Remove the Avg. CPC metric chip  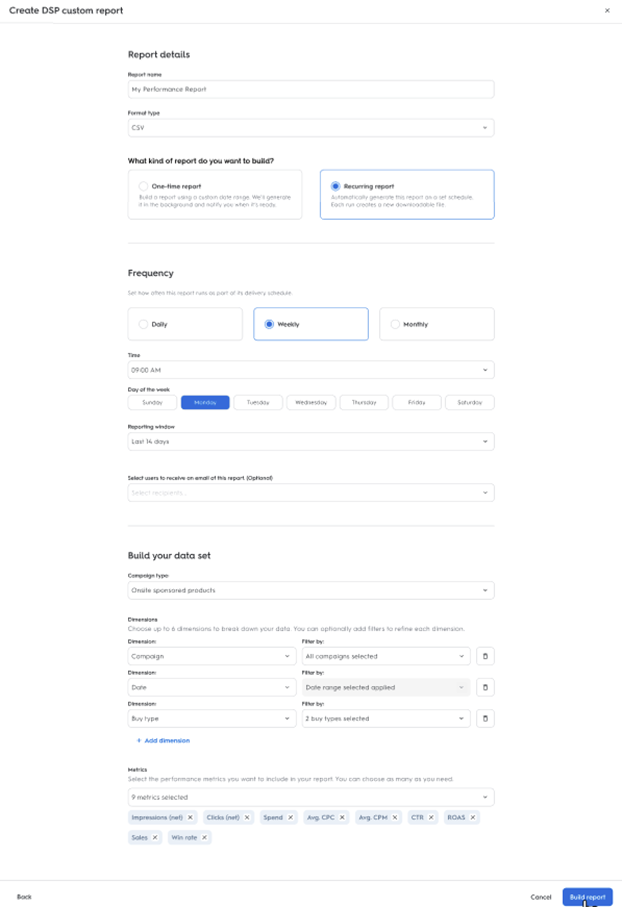[342, 817]
